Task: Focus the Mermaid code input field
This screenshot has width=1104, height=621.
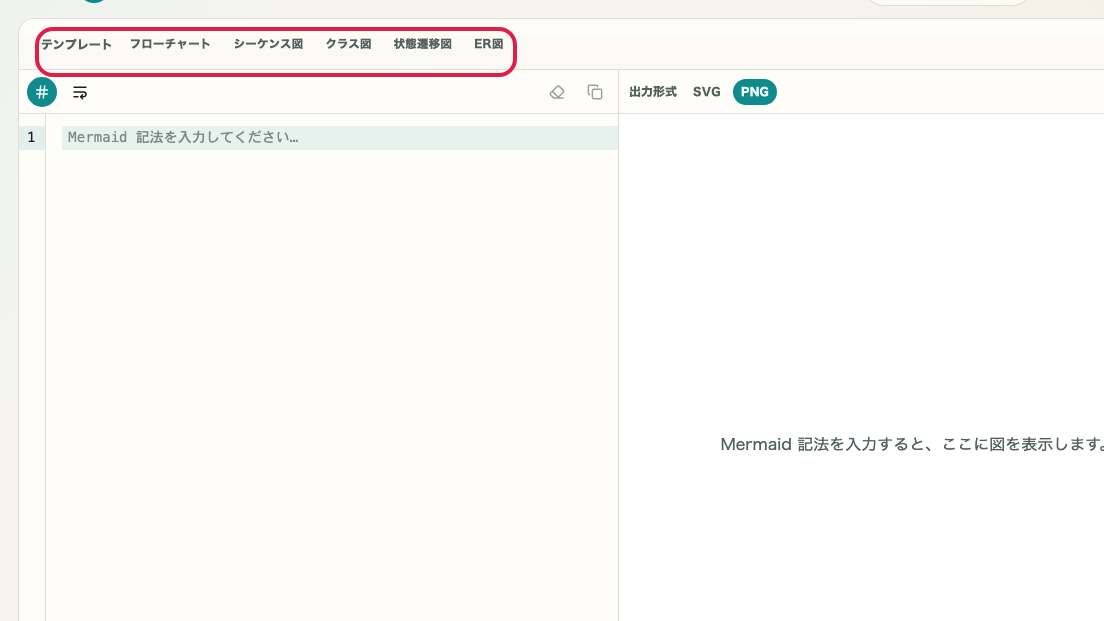Action: (340, 137)
